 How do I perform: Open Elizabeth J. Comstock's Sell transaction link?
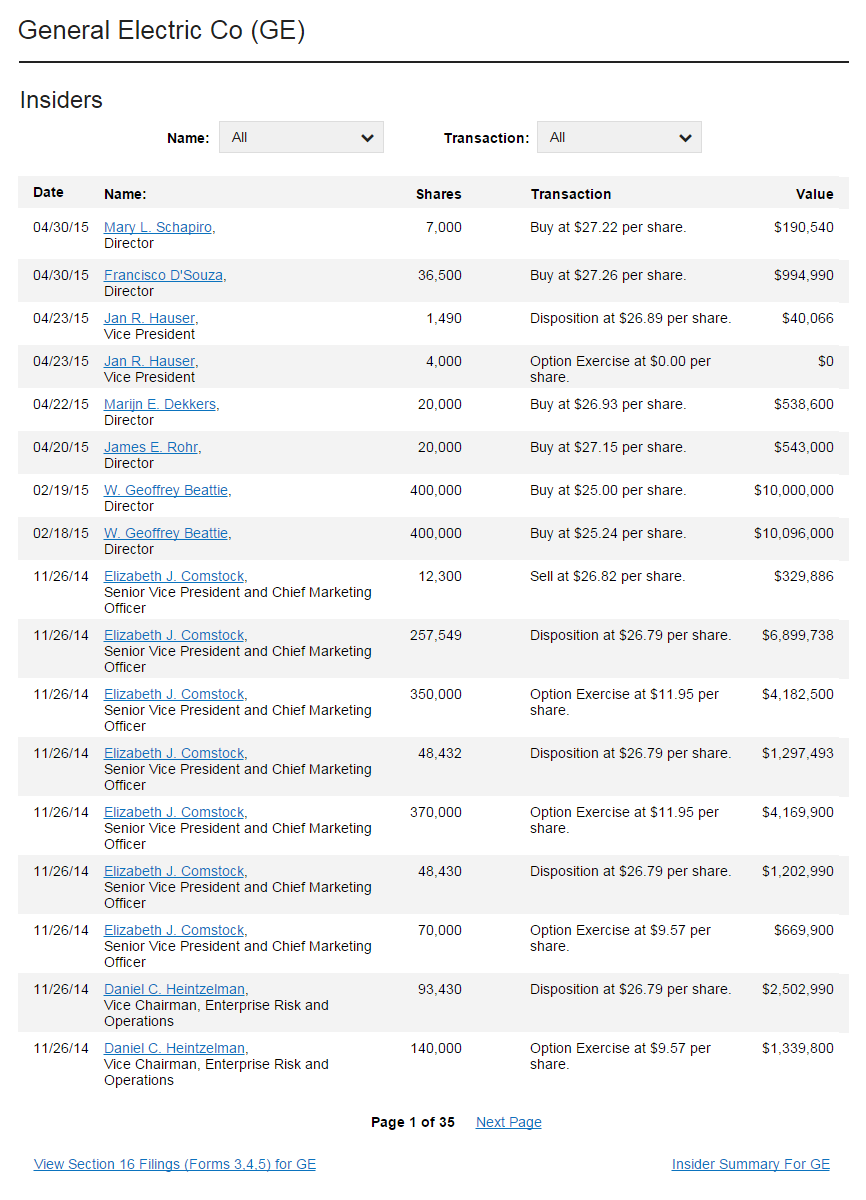click(175, 577)
